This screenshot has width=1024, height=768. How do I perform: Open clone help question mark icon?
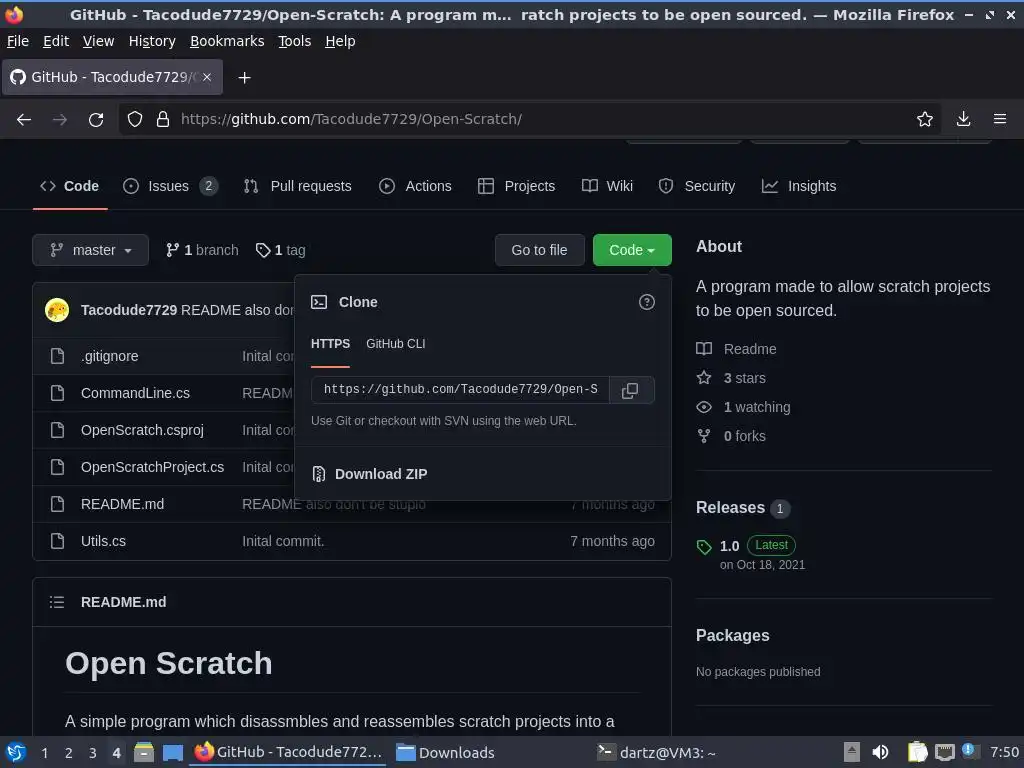click(x=647, y=302)
